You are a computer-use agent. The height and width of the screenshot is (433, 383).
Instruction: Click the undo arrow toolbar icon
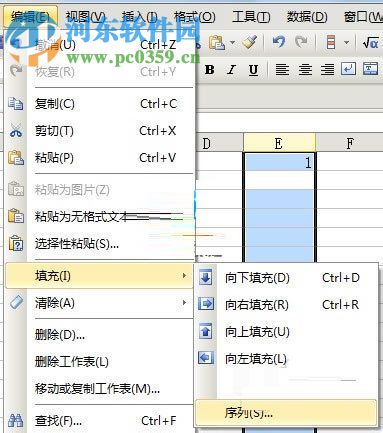279,42
